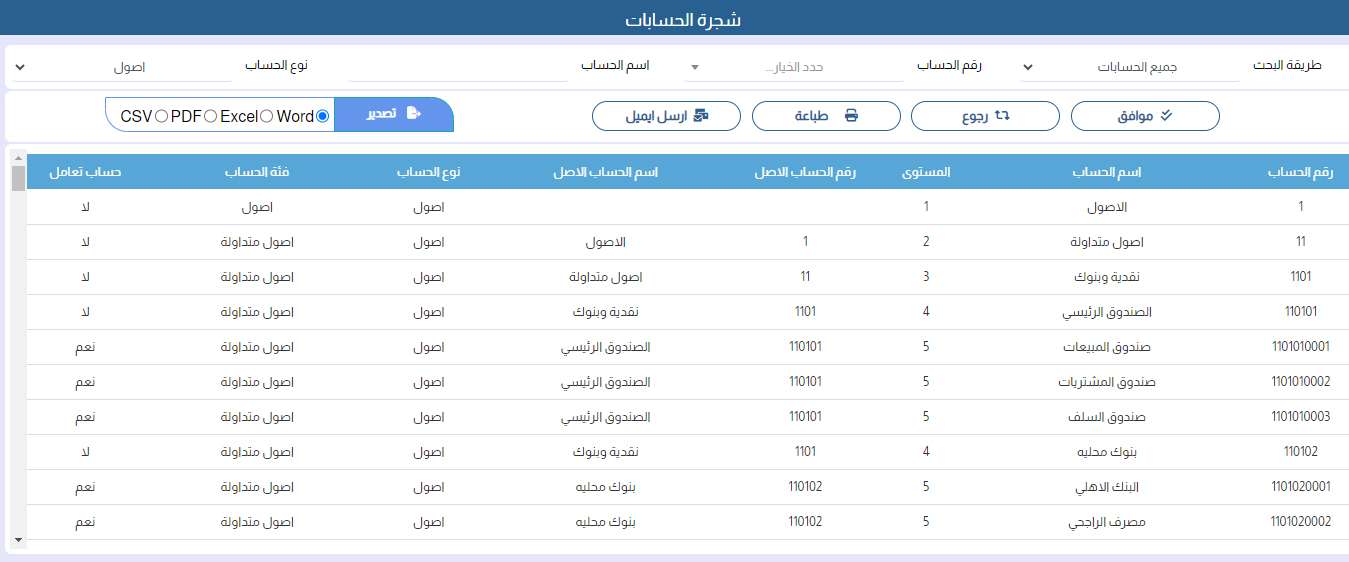Click the double-check icon on موافق

point(1165,116)
